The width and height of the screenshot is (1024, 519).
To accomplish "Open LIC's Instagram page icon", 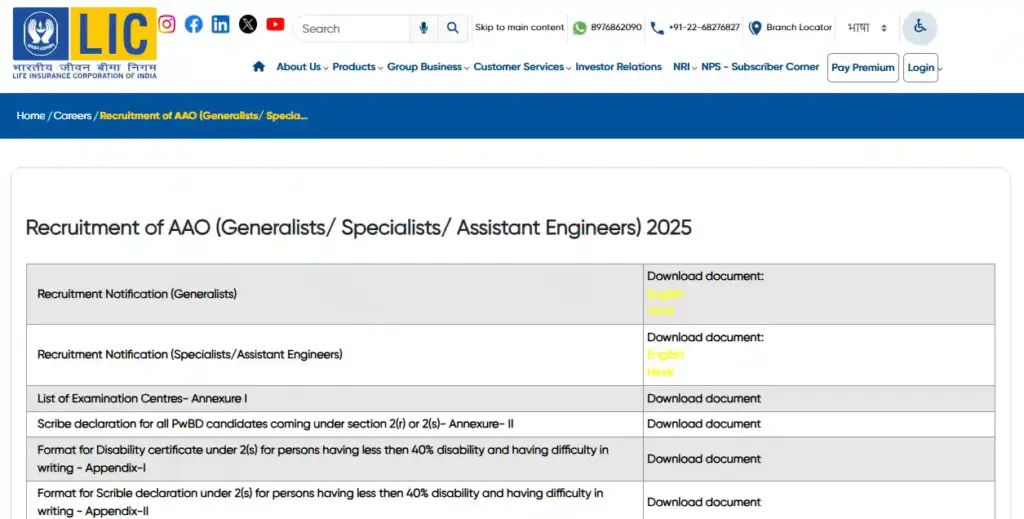I will (167, 24).
